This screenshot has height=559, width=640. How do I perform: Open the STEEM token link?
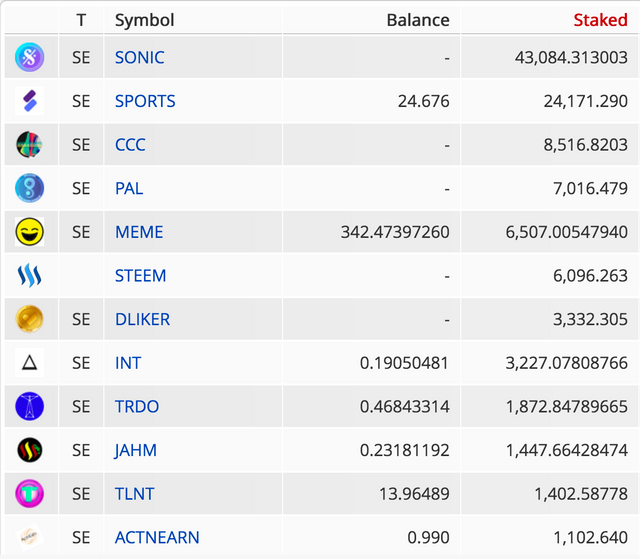[140, 276]
